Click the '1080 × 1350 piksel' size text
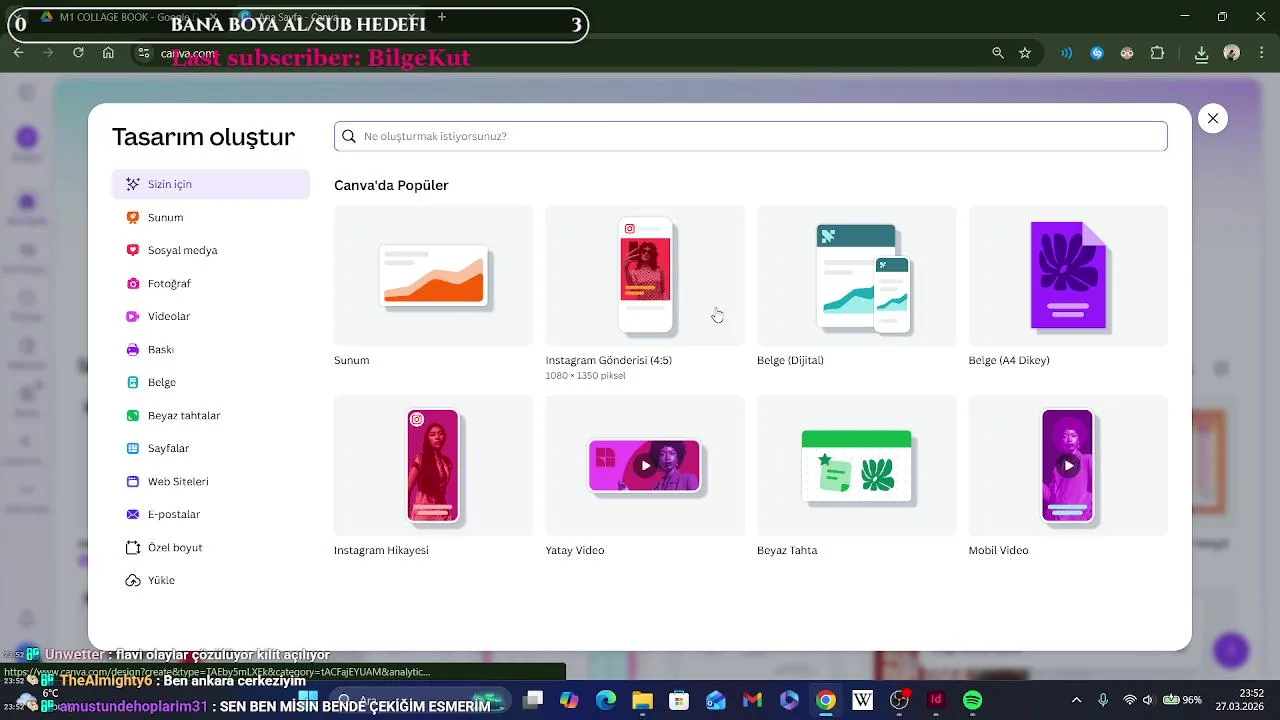The height and width of the screenshot is (720, 1280). pos(585,376)
